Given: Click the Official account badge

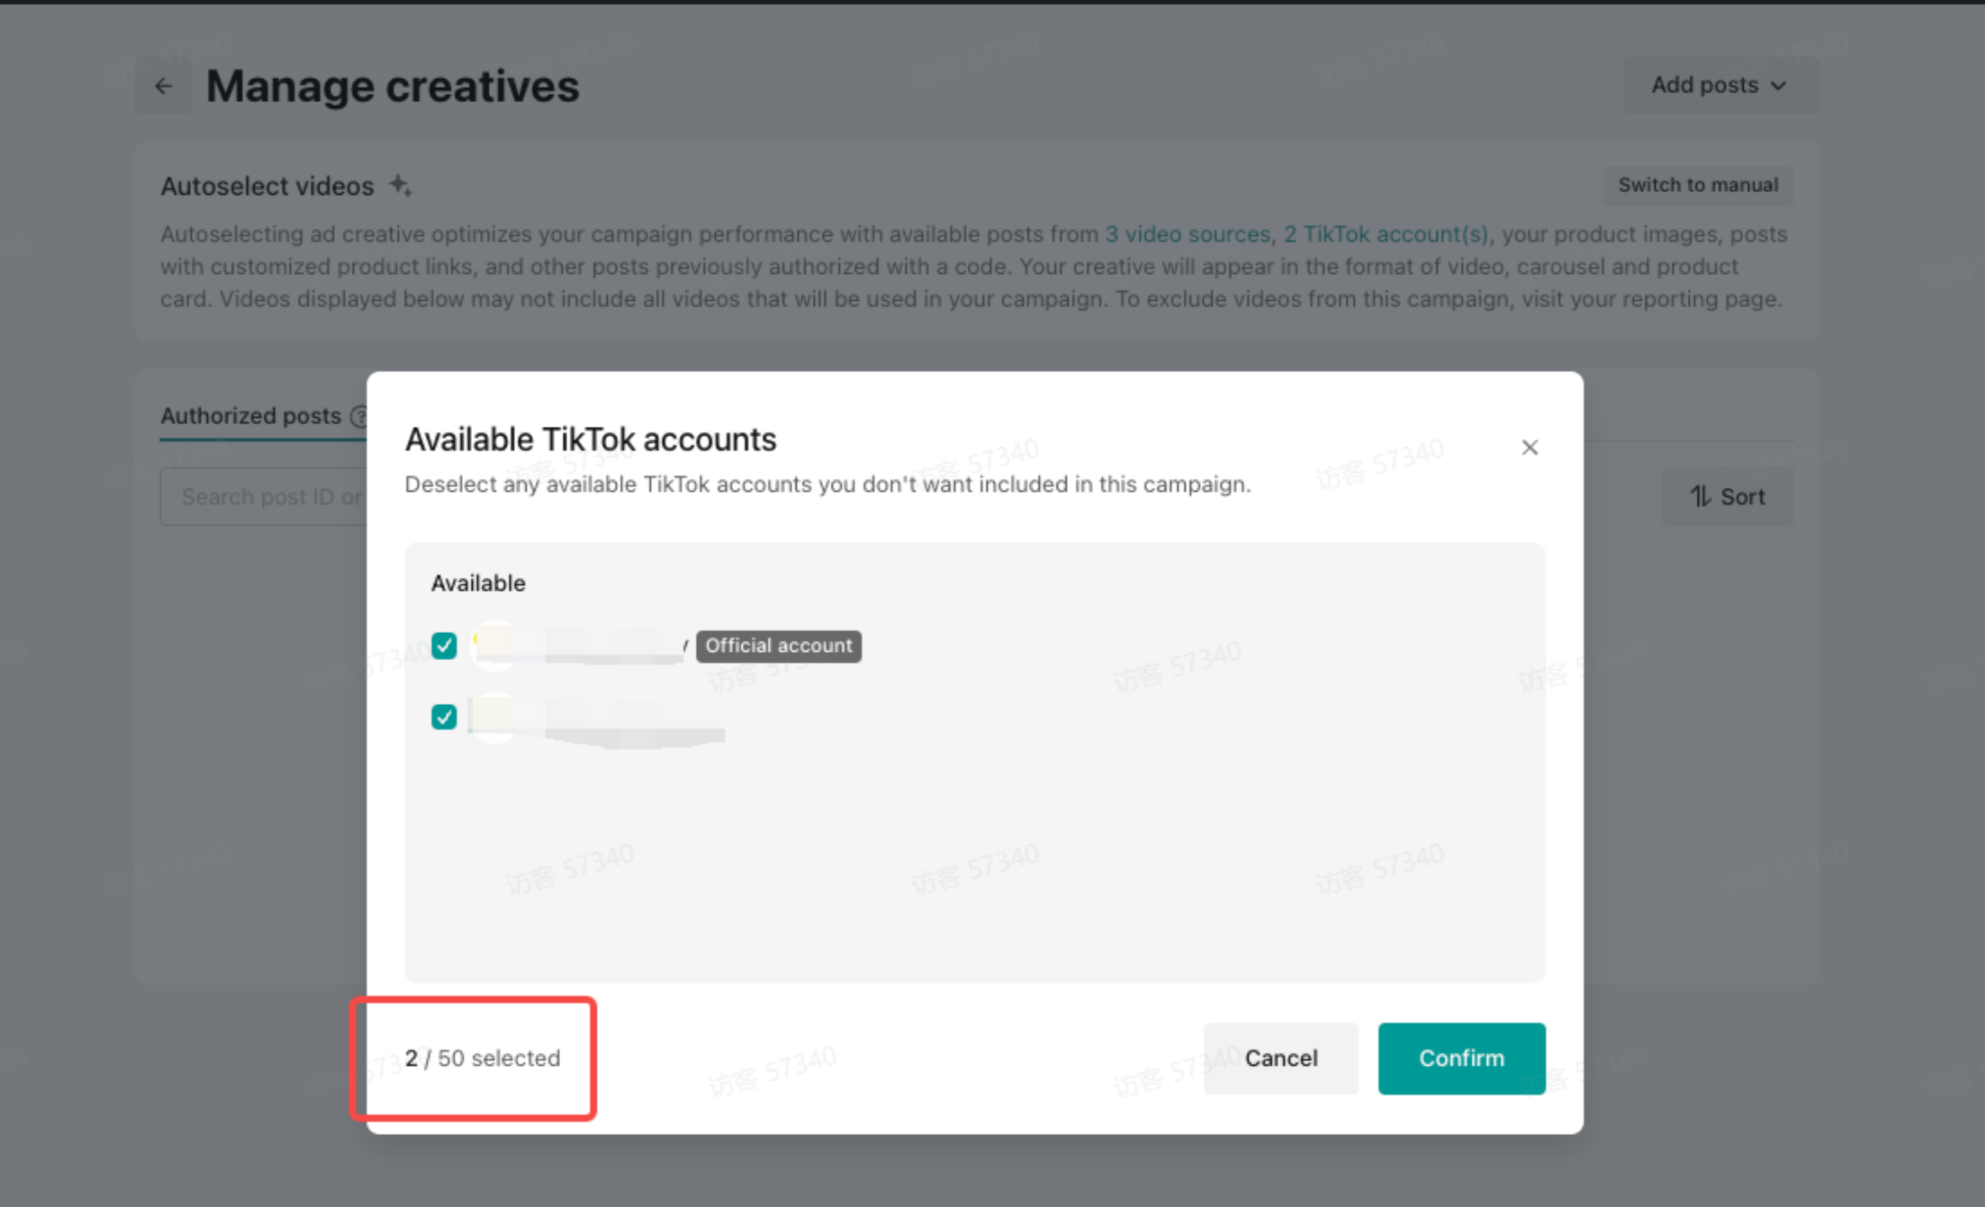Looking at the screenshot, I should click(778, 646).
